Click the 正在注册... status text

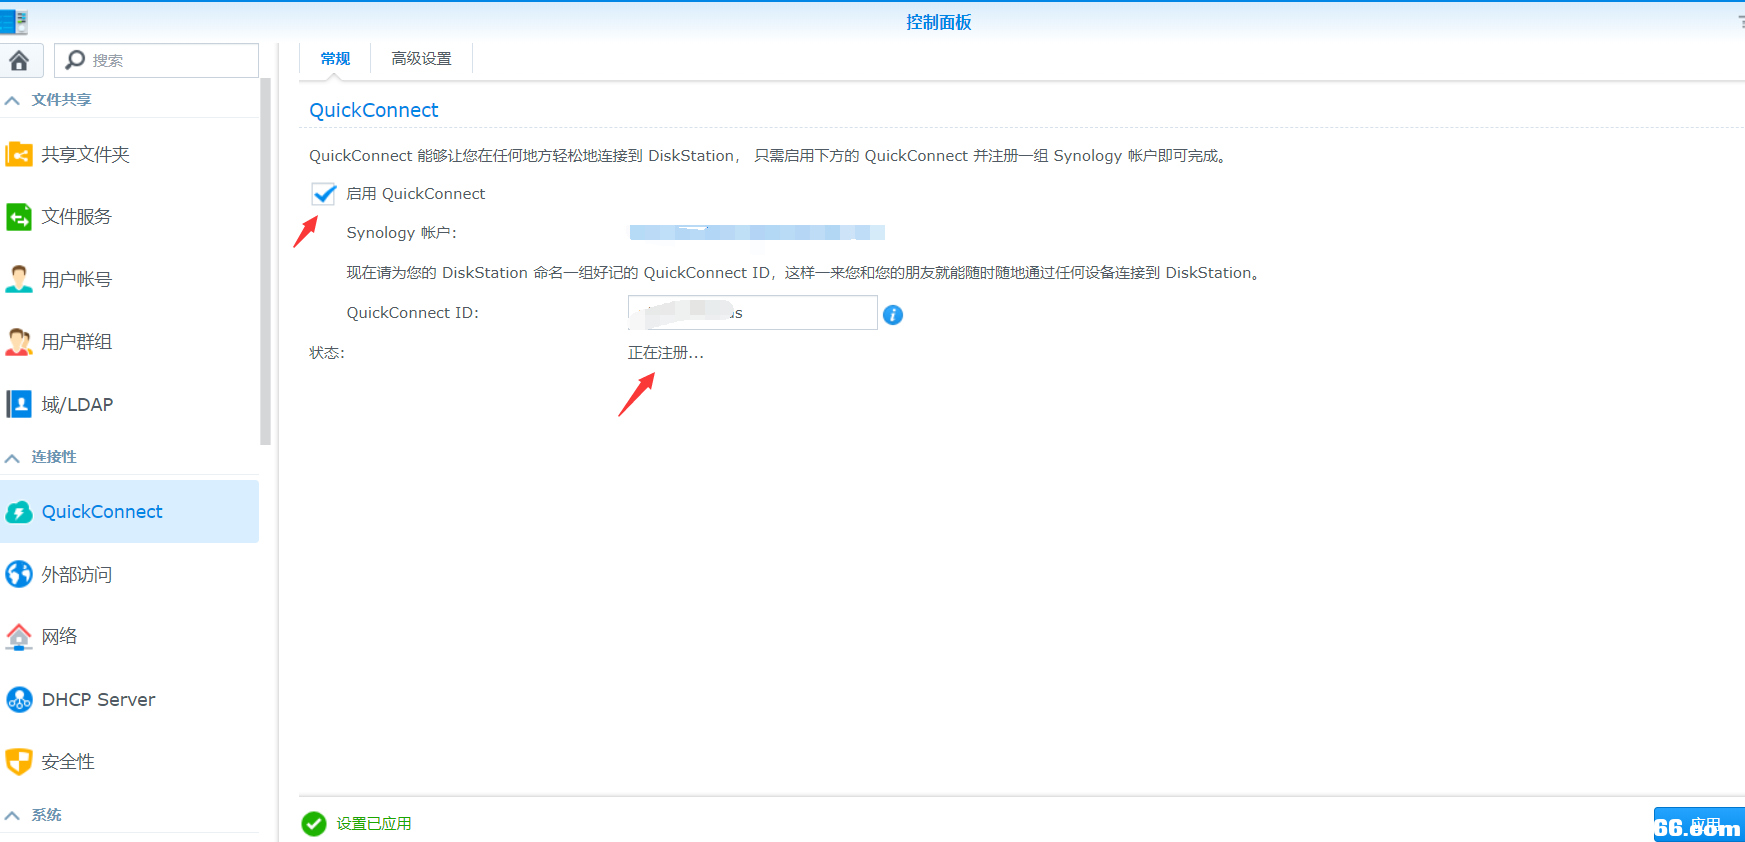click(x=666, y=353)
